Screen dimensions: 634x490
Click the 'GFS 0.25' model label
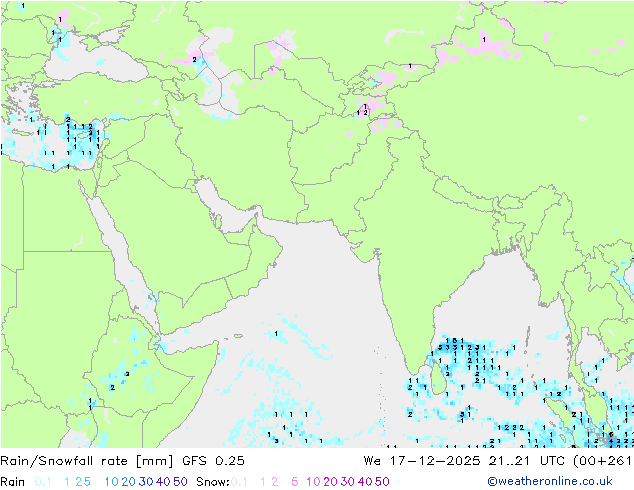(x=213, y=461)
